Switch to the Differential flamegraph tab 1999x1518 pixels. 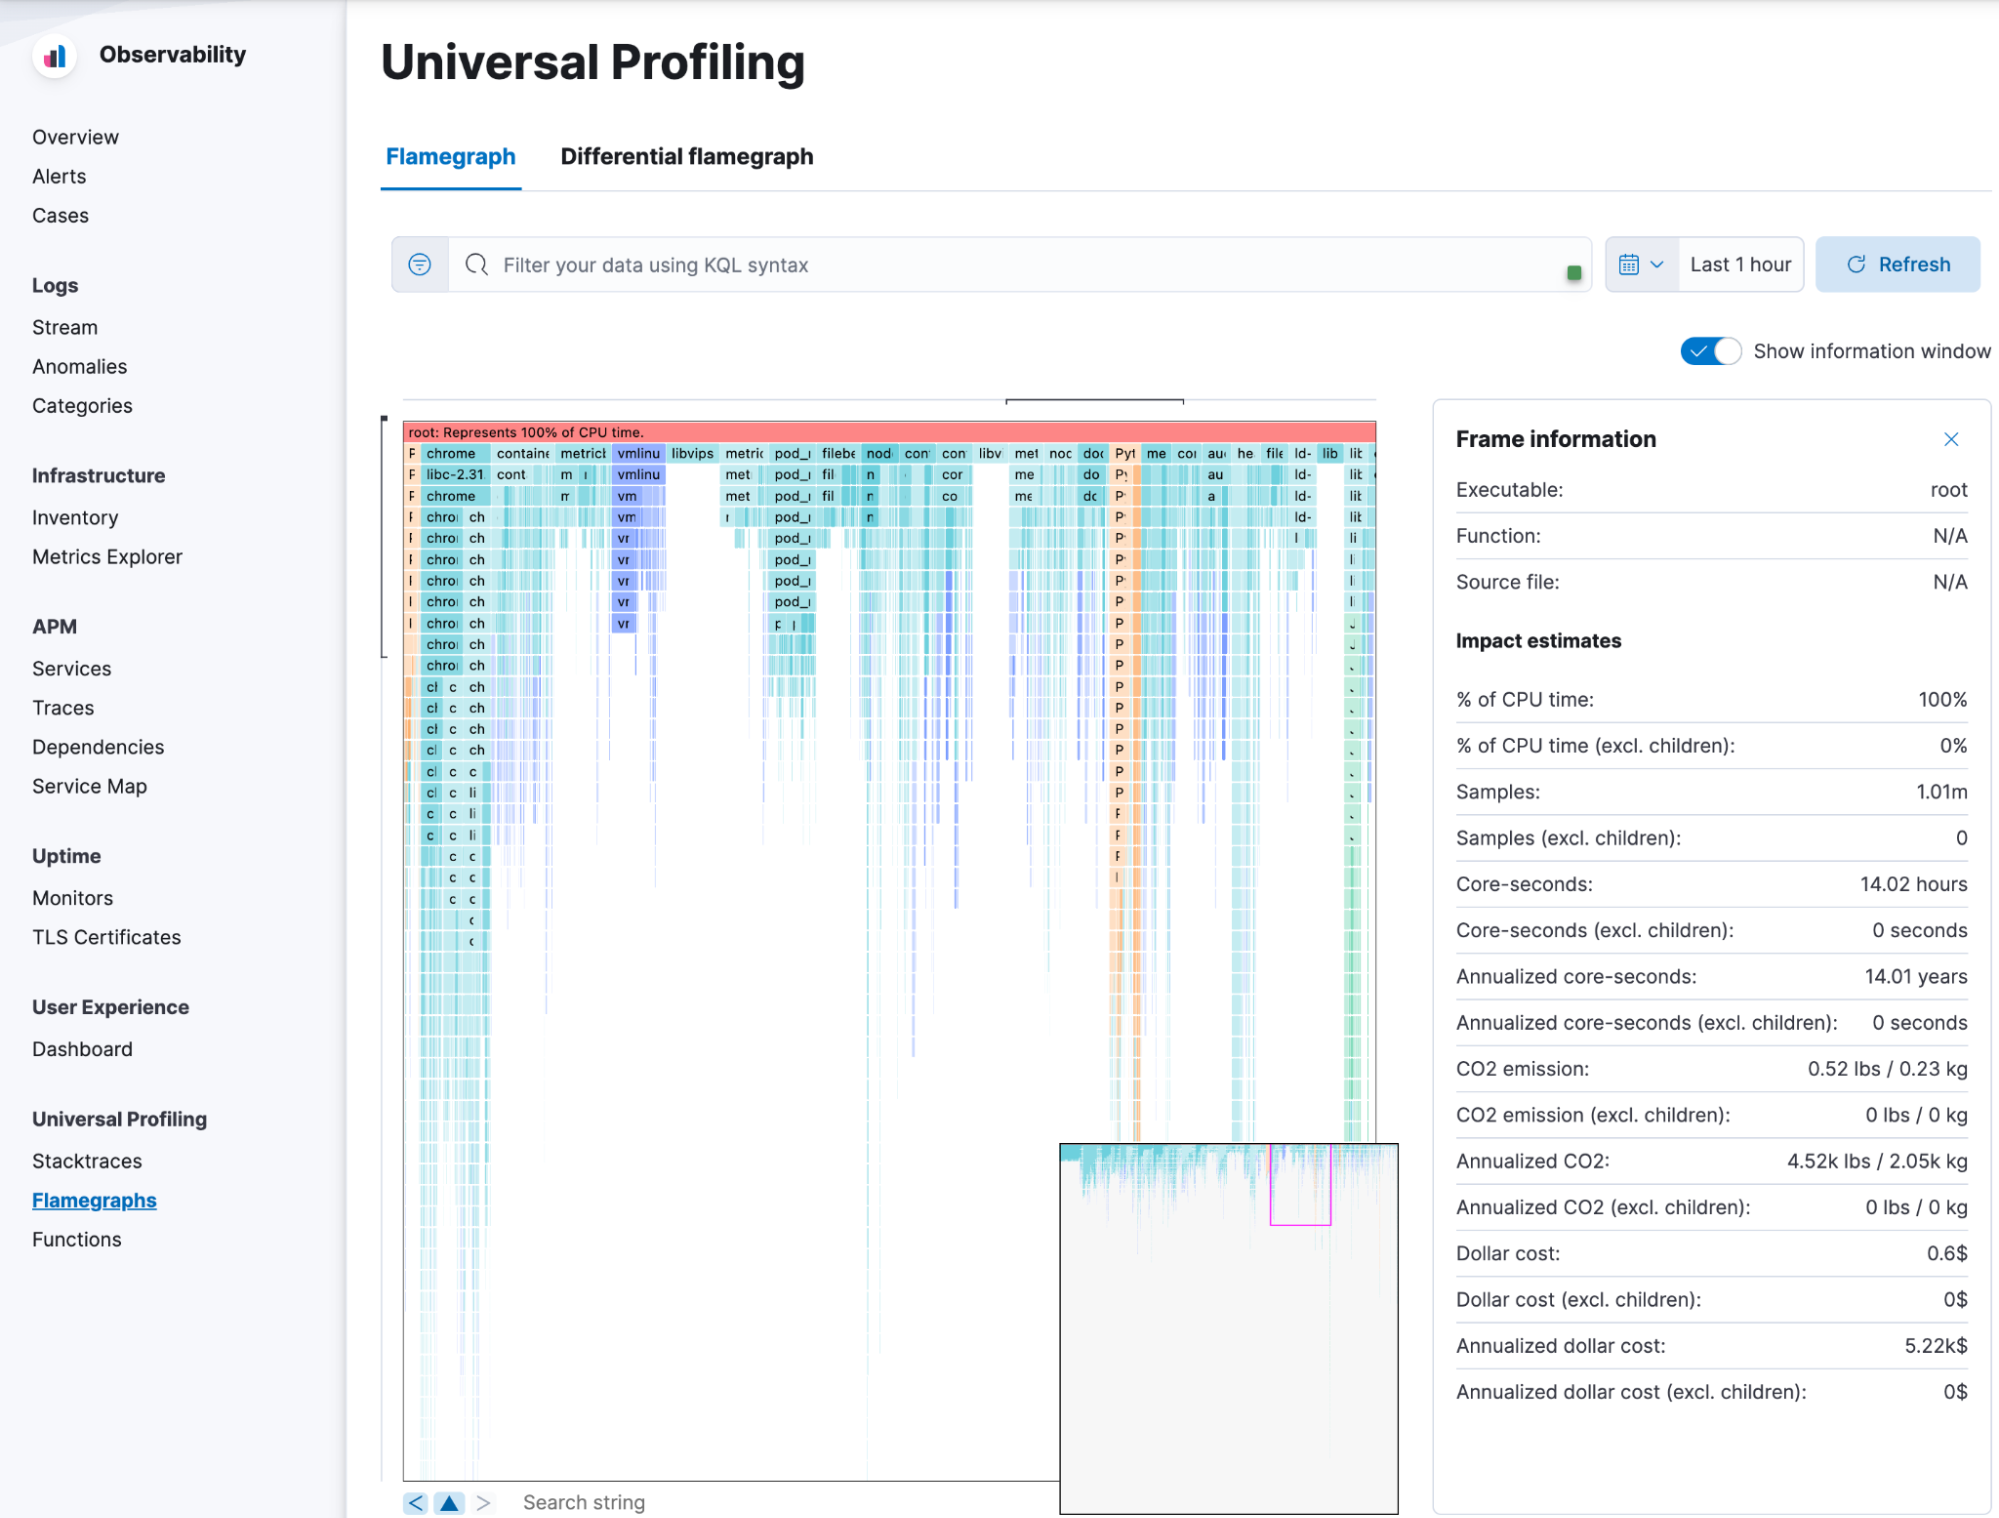click(686, 157)
